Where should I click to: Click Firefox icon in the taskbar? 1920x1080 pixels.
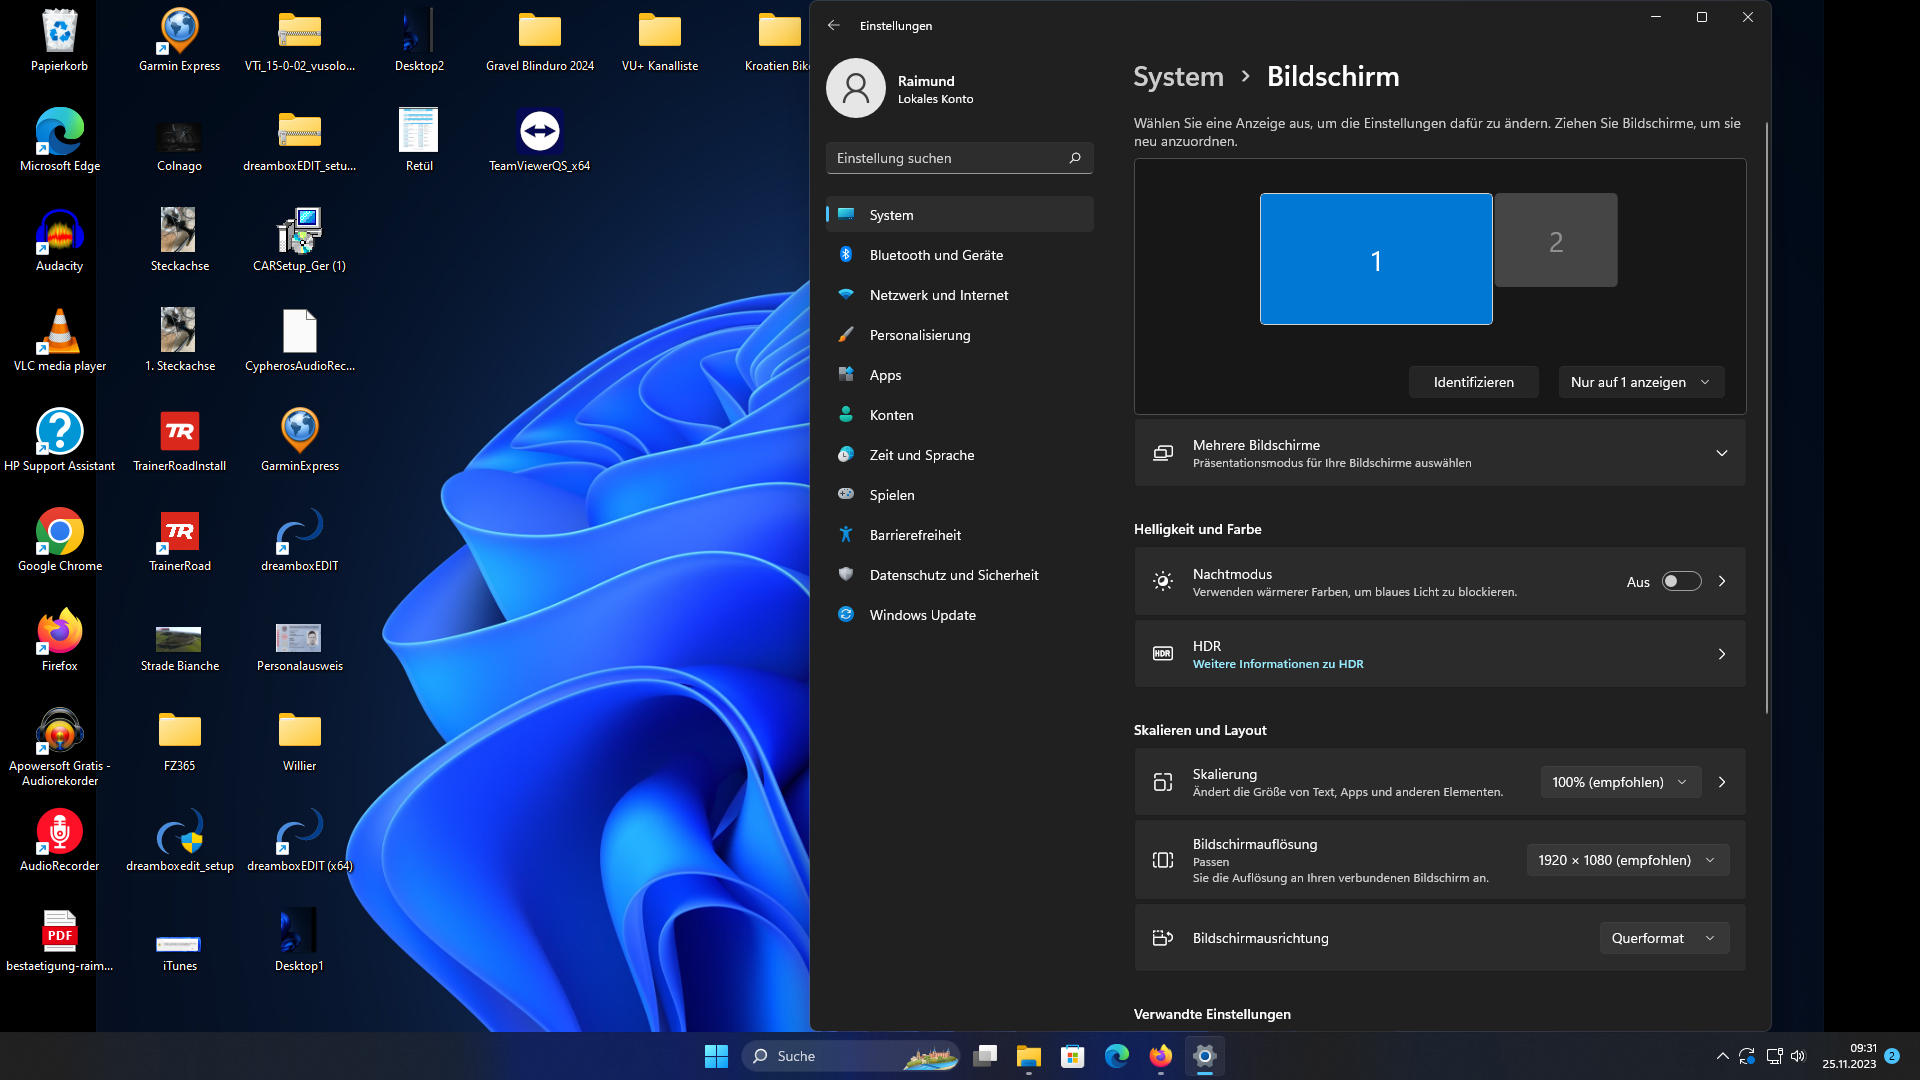(1160, 1056)
